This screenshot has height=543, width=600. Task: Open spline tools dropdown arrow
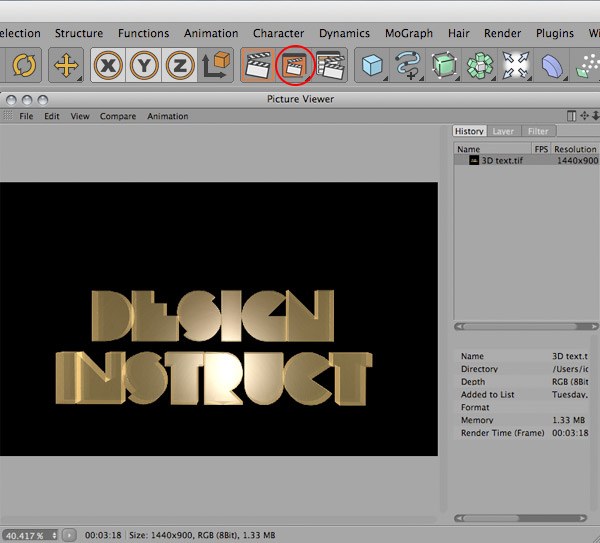pyautogui.click(x=421, y=79)
